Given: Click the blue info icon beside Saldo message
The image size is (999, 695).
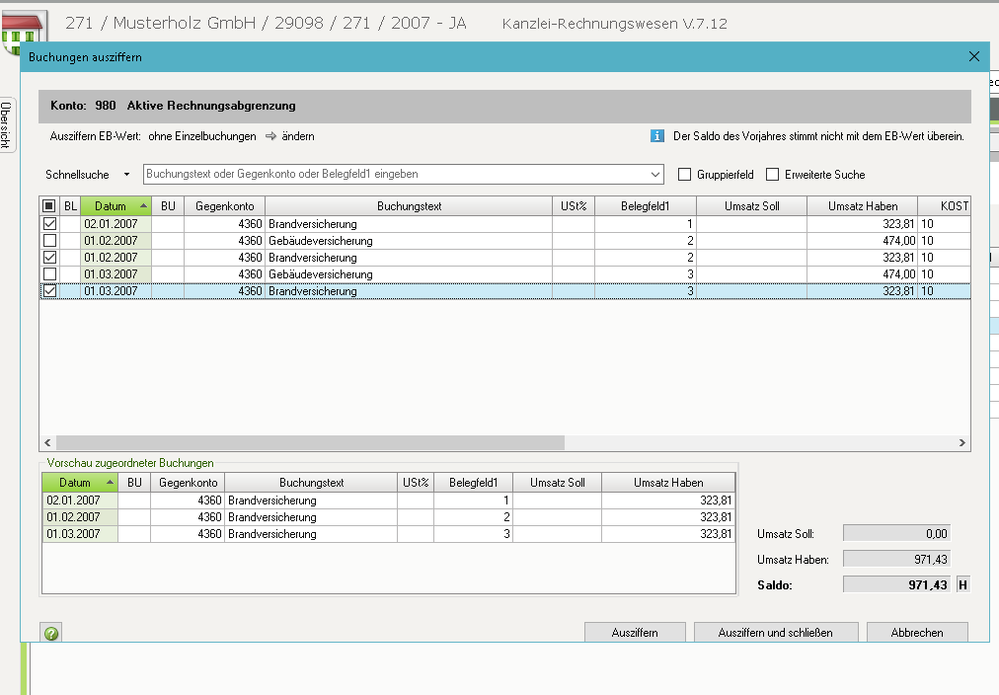Looking at the screenshot, I should [657, 136].
